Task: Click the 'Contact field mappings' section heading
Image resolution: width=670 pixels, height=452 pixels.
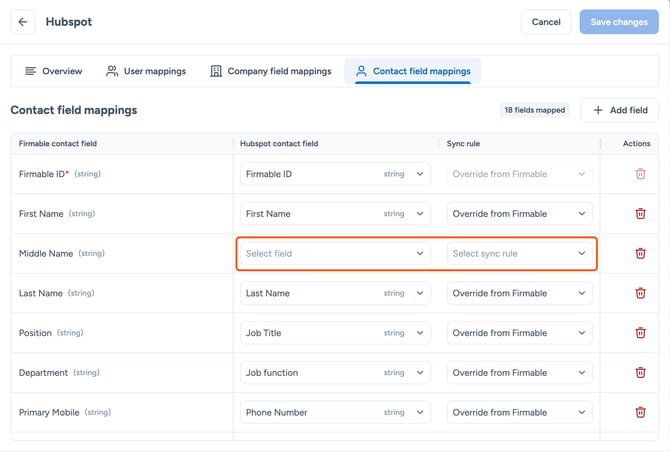Action: [x=74, y=110]
